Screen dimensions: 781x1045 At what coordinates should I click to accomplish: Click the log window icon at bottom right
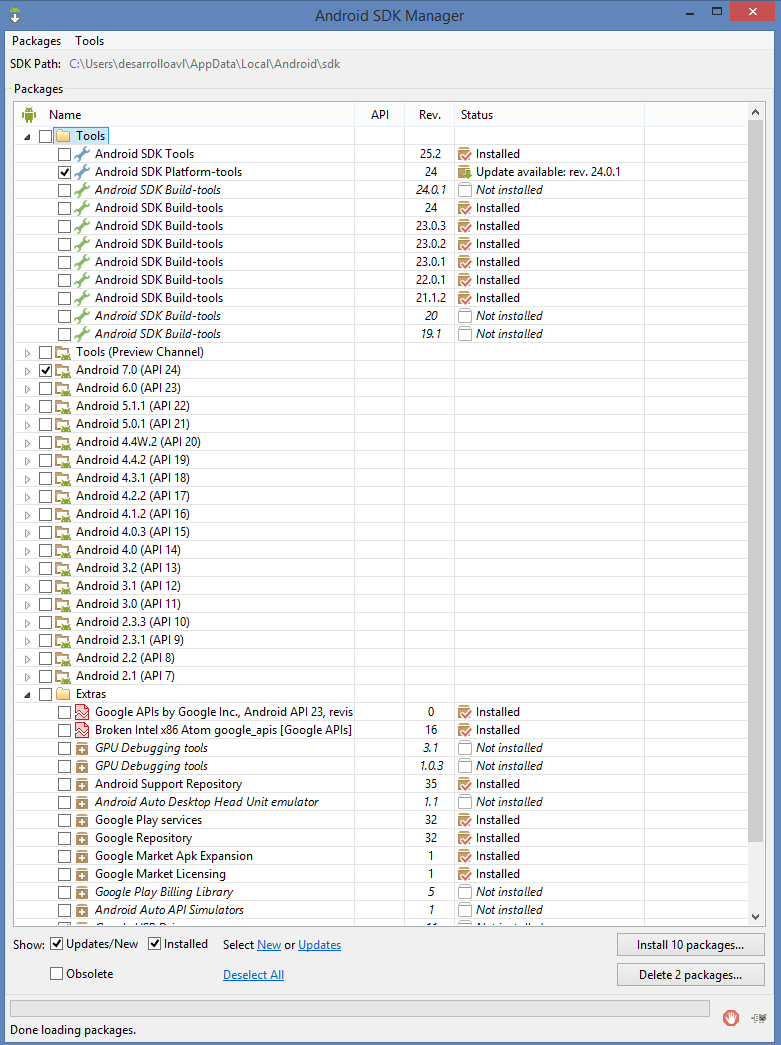pyautogui.click(x=758, y=1018)
